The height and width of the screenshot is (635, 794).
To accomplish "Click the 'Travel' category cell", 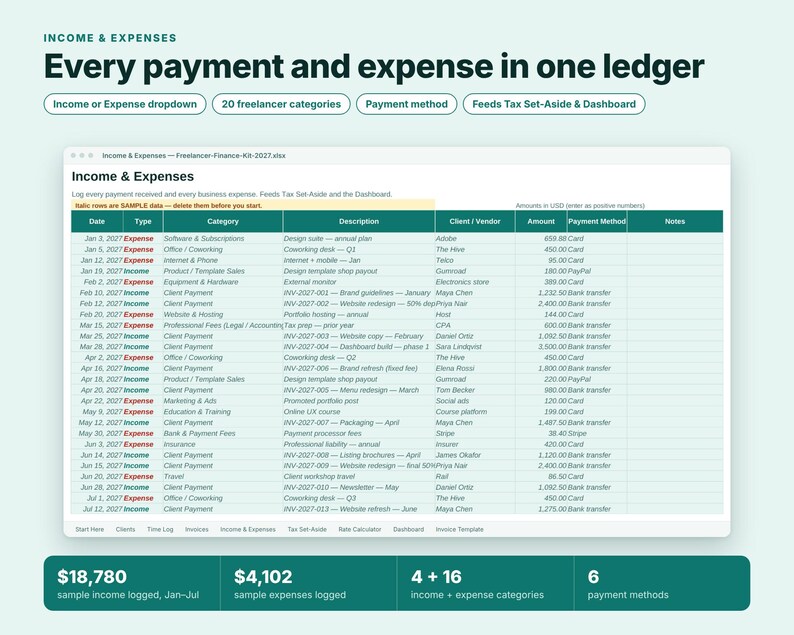I will pyautogui.click(x=223, y=477).
